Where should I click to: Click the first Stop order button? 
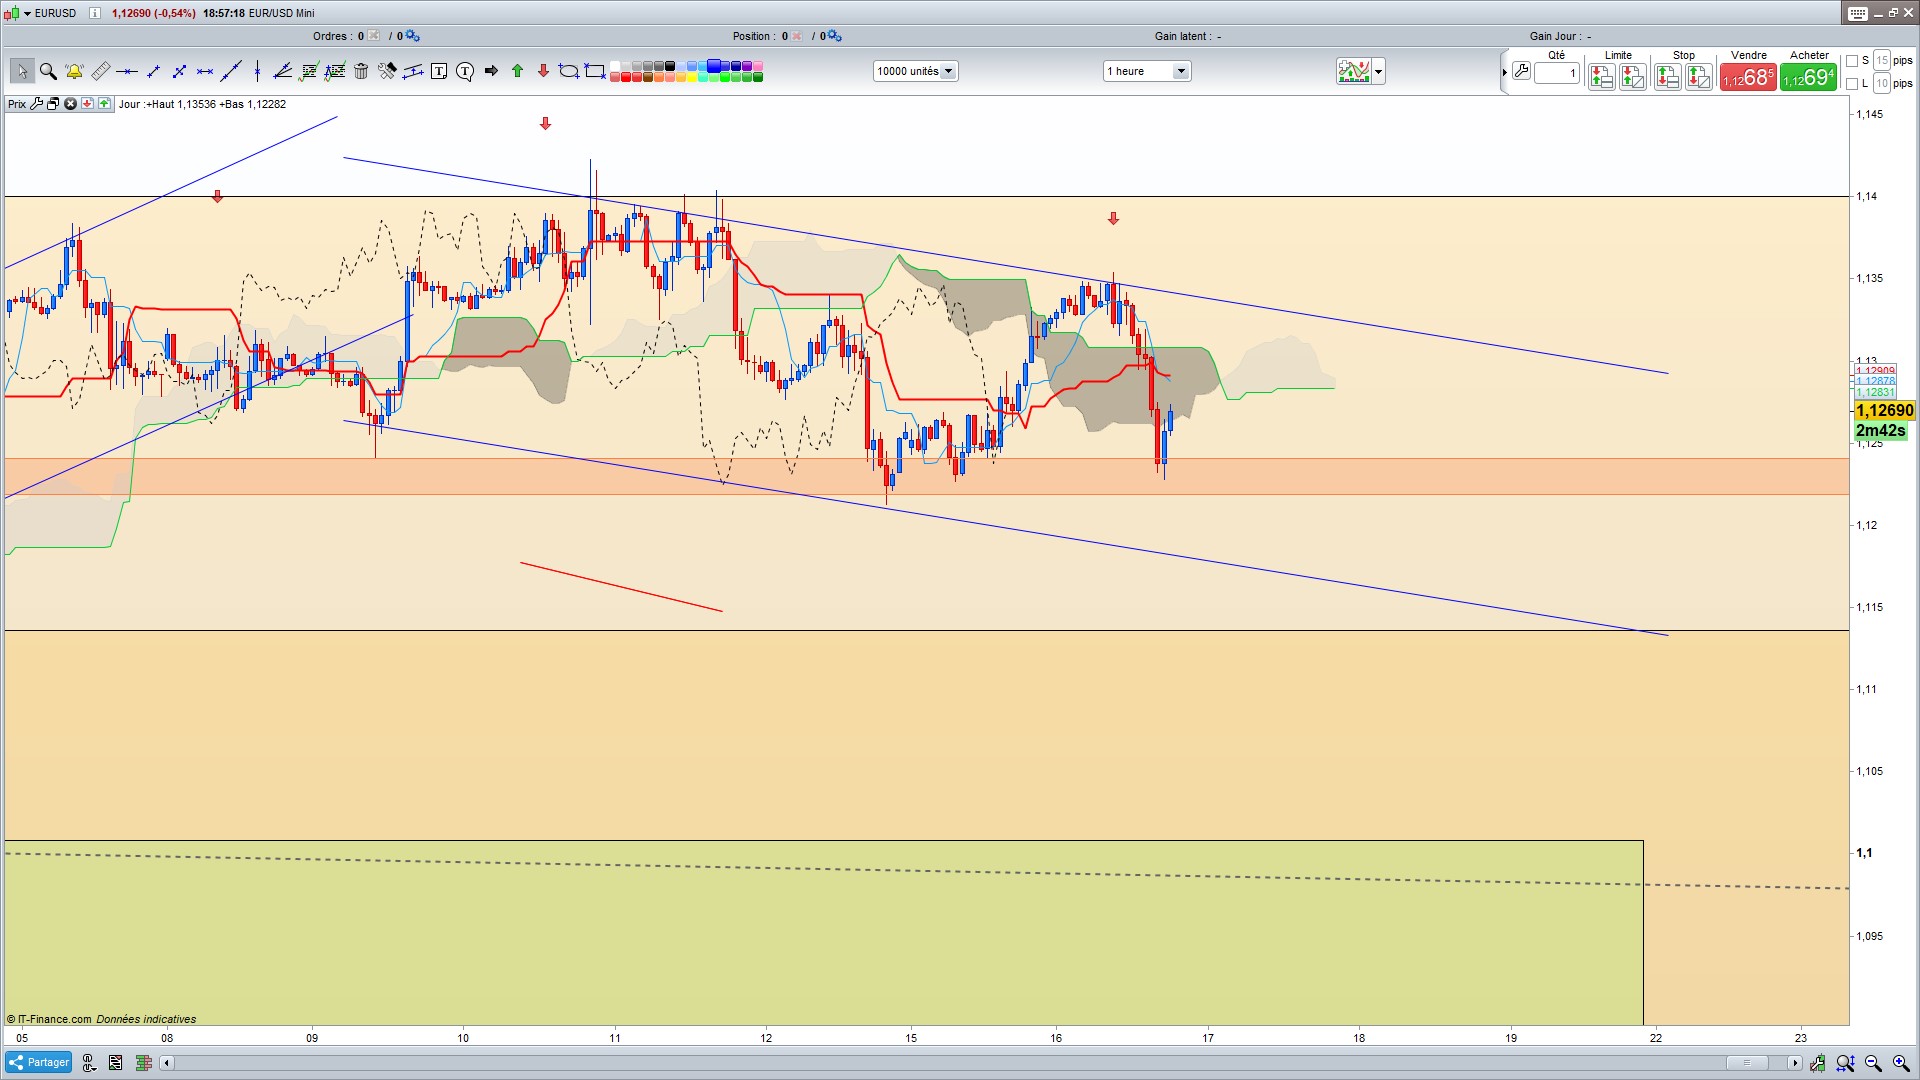[1667, 77]
